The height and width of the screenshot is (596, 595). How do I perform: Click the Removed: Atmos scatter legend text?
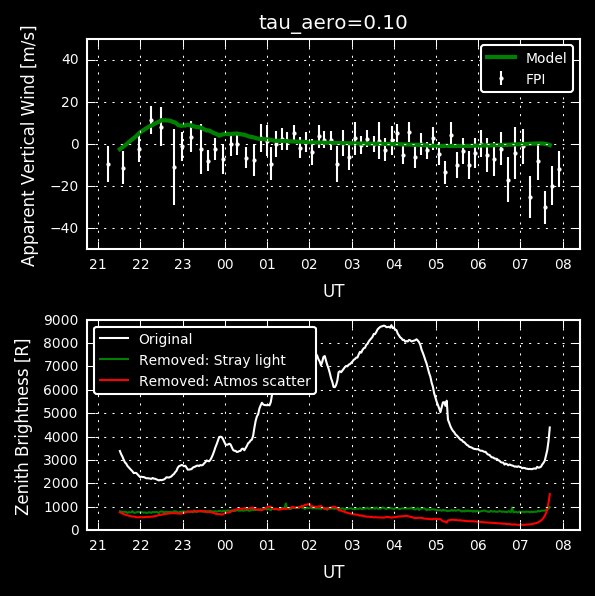[x=225, y=381]
